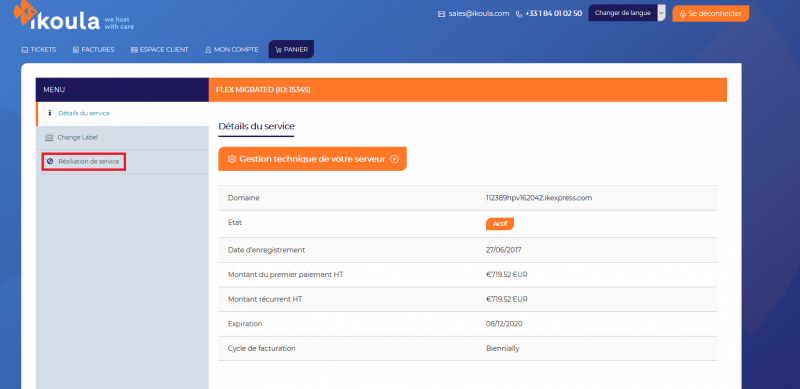
Task: Click the domain value 112389hpv162042.ikexpress.com
Action: [539, 198]
